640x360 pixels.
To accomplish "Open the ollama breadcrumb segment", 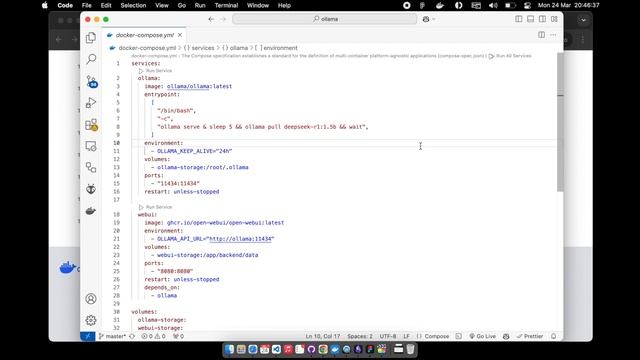I will 235,48.
